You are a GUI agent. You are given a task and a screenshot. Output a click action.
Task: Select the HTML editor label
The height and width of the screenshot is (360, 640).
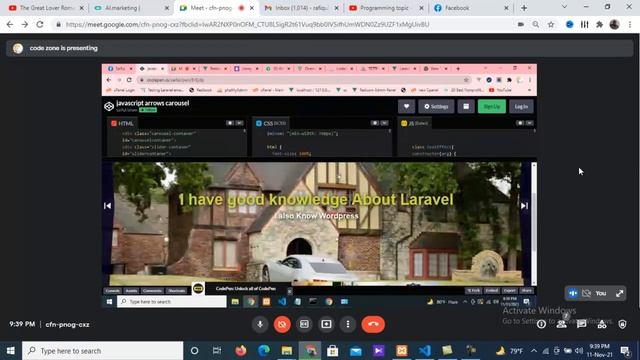[122, 123]
